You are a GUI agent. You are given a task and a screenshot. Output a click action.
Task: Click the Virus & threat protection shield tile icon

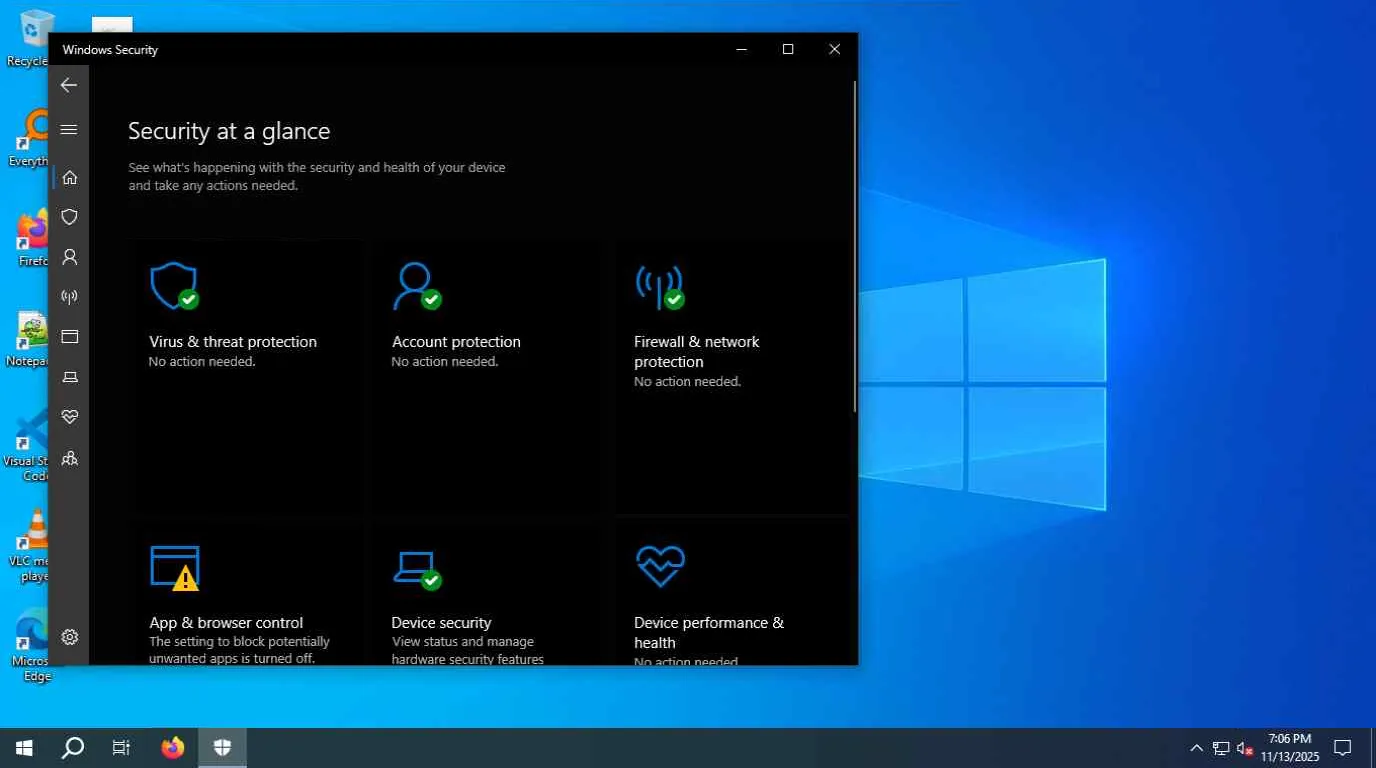174,286
